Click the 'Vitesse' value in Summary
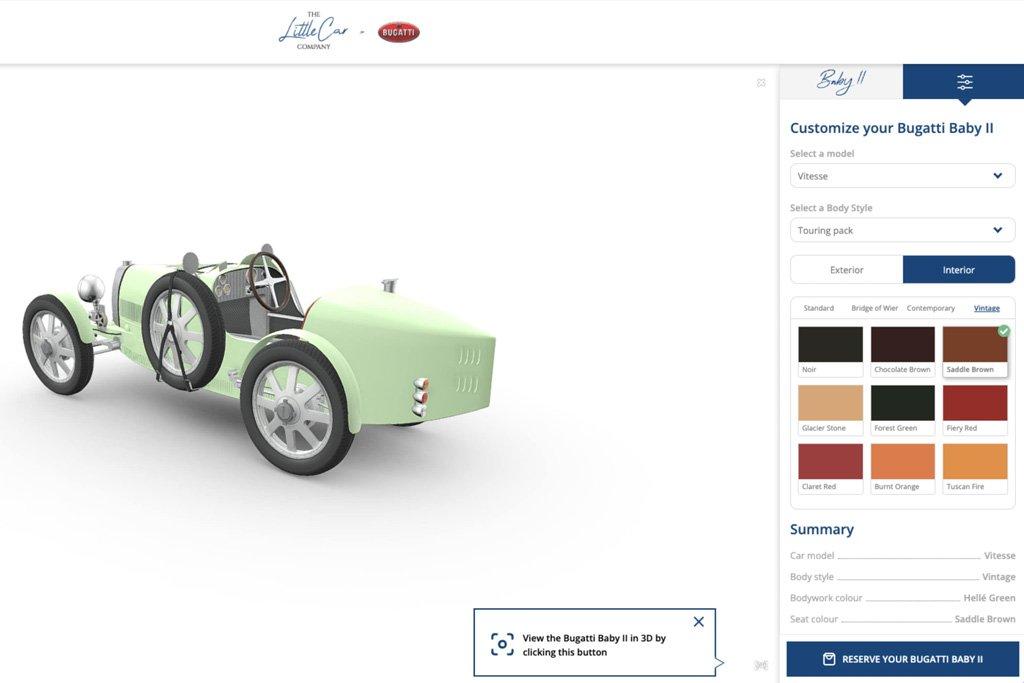1024x683 pixels. click(x=999, y=556)
